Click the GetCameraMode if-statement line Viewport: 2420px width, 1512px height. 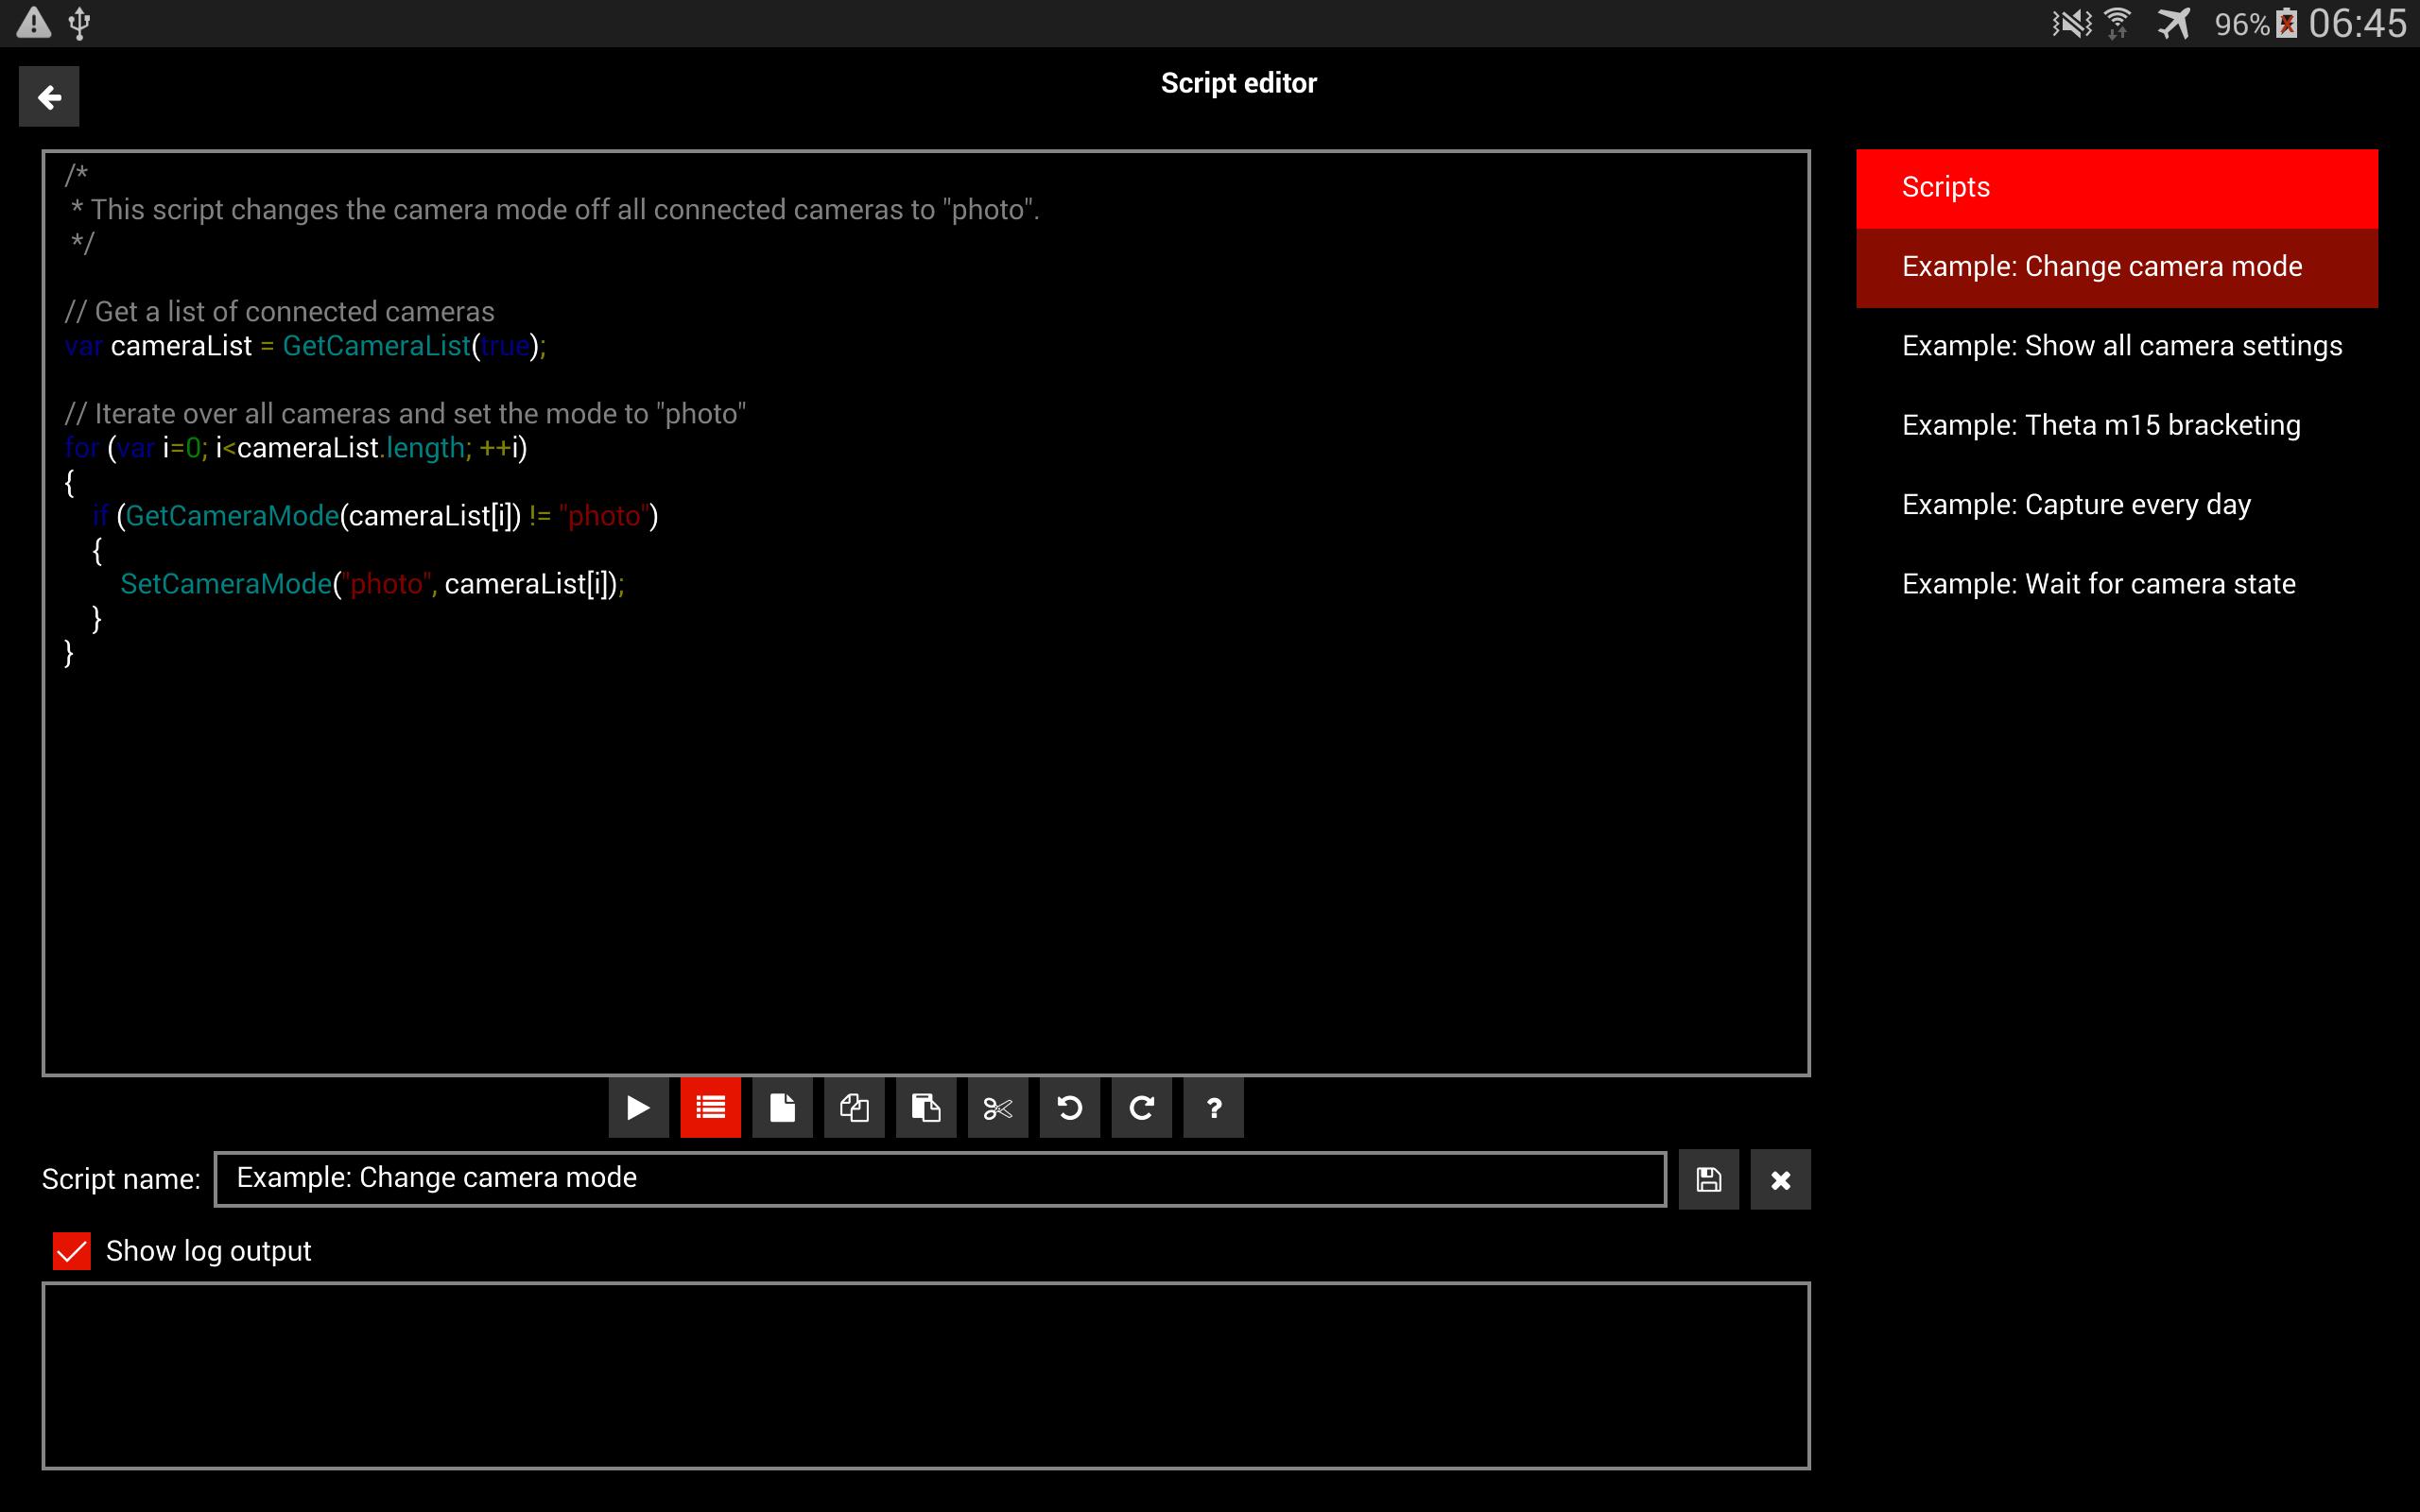376,516
